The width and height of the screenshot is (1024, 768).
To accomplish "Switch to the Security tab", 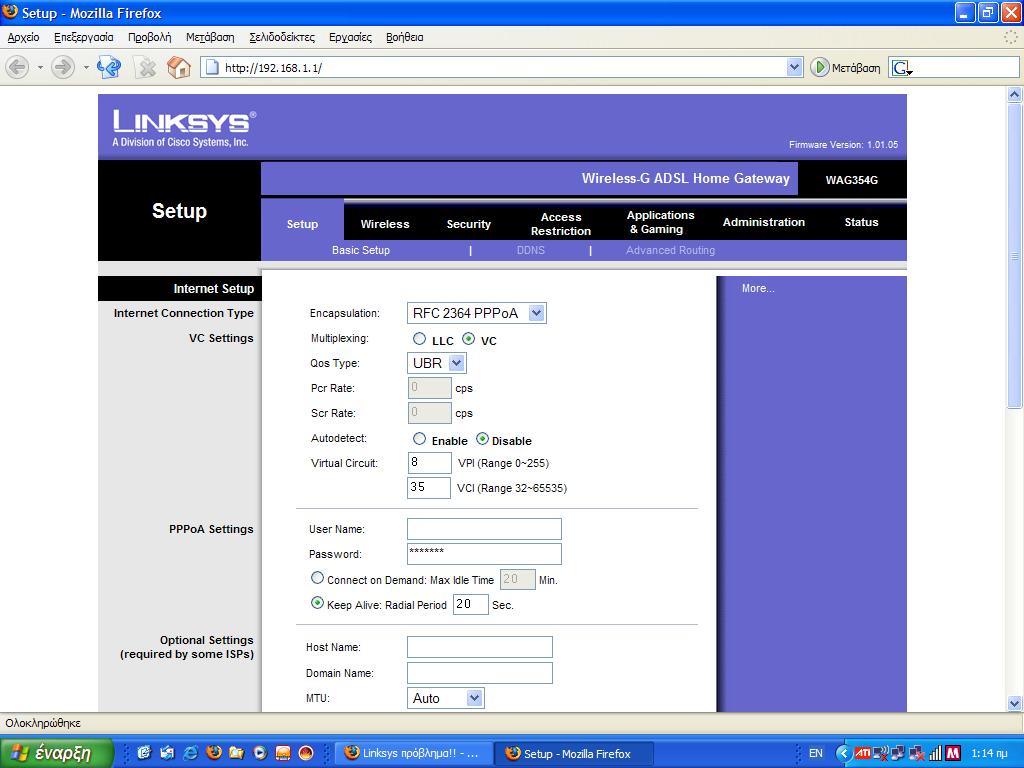I will pos(468,224).
